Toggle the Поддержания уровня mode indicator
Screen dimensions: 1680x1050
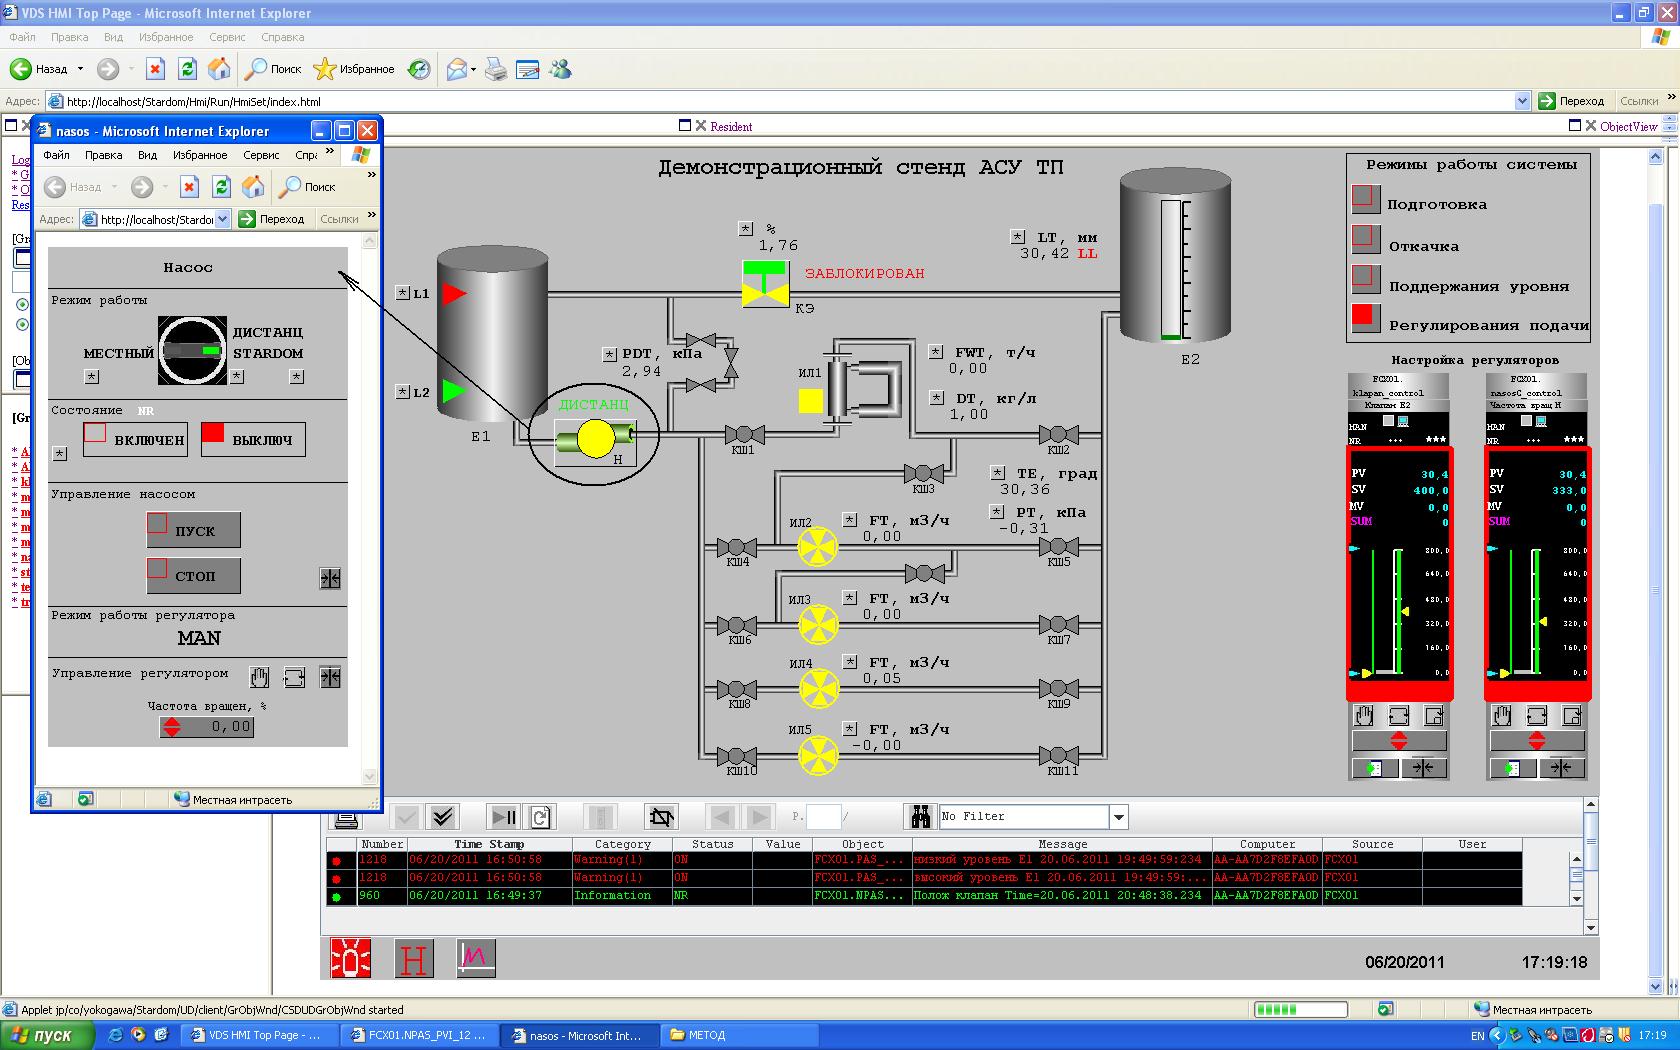coord(1366,278)
